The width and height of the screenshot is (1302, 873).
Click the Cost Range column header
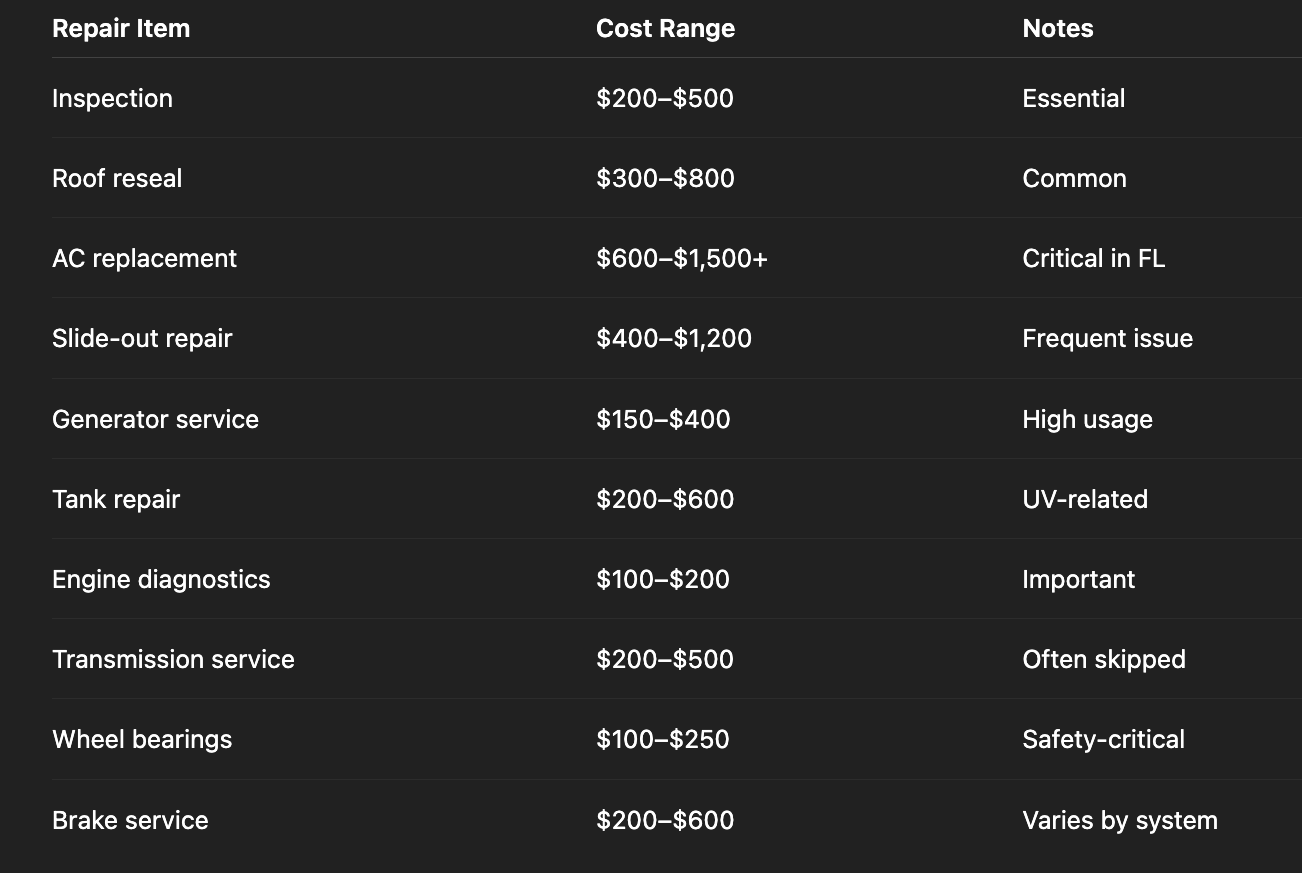(x=665, y=28)
